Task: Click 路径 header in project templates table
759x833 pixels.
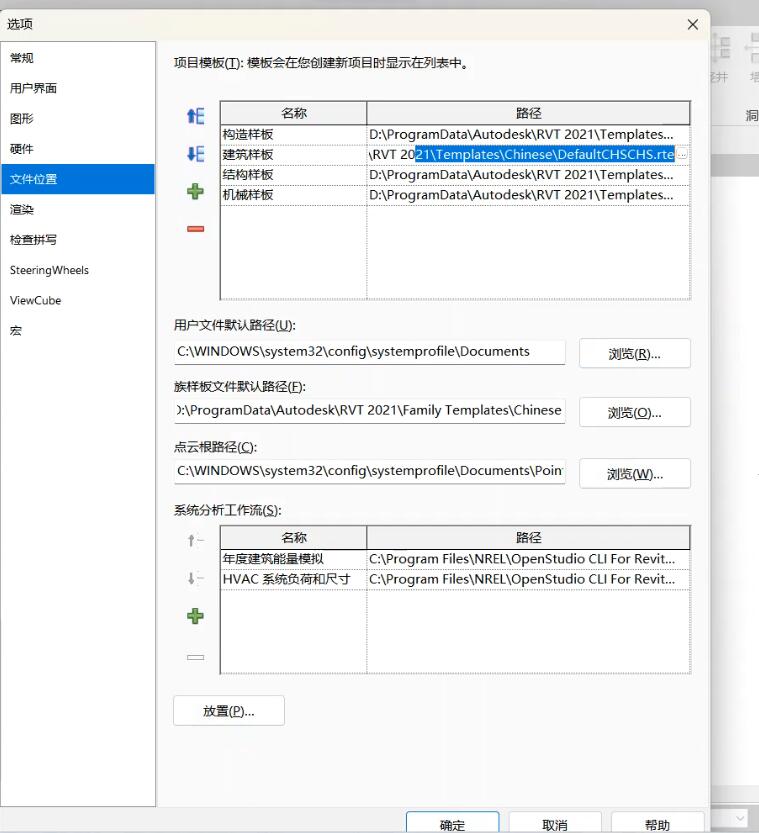Action: point(528,113)
